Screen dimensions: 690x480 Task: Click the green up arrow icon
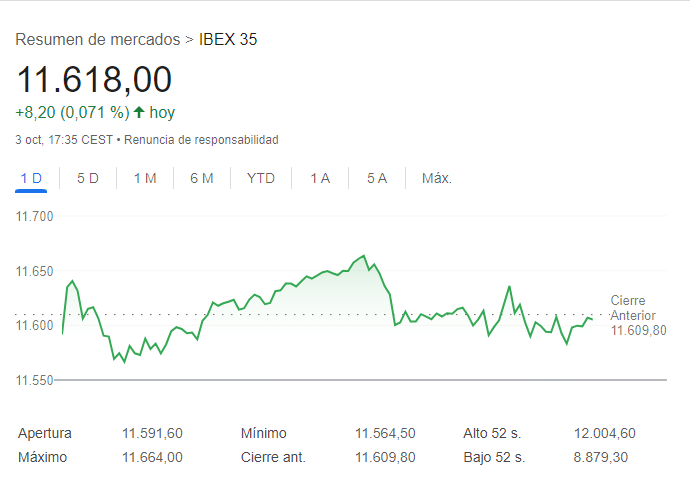pyautogui.click(x=139, y=112)
